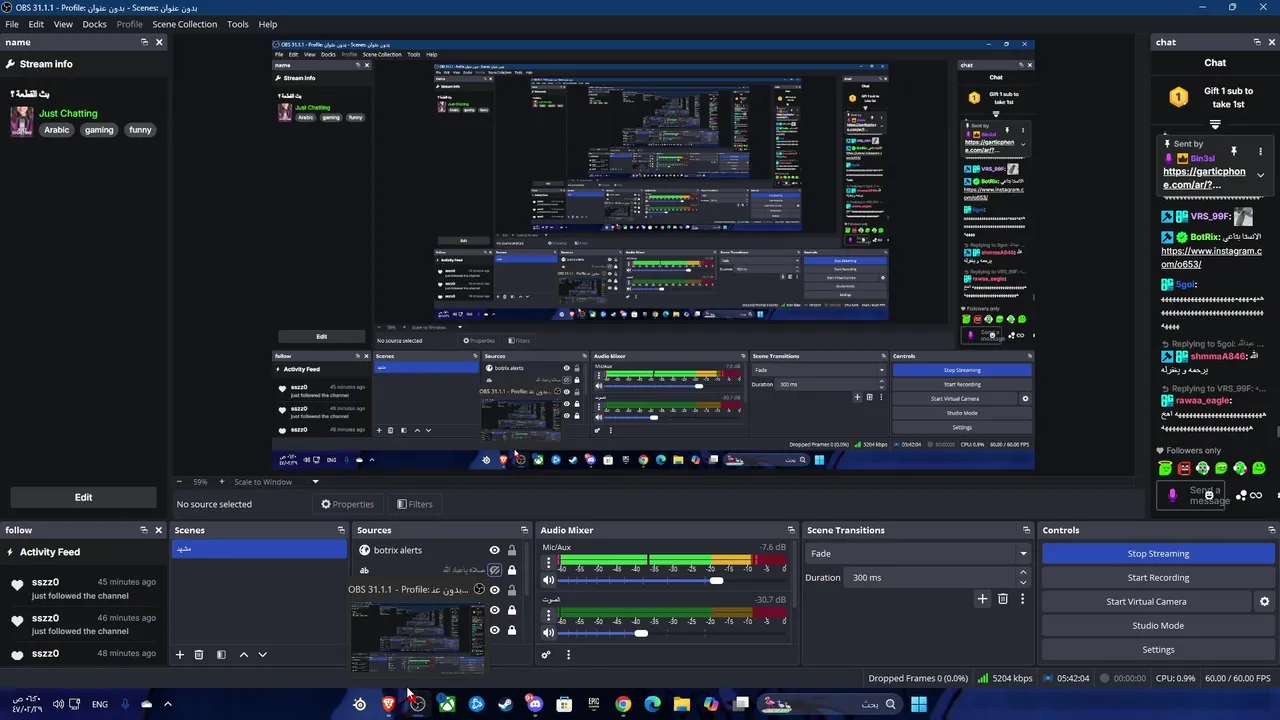Screen dimensions: 1280x720
Task: Add a scene transition with plus icon
Action: (x=982, y=599)
